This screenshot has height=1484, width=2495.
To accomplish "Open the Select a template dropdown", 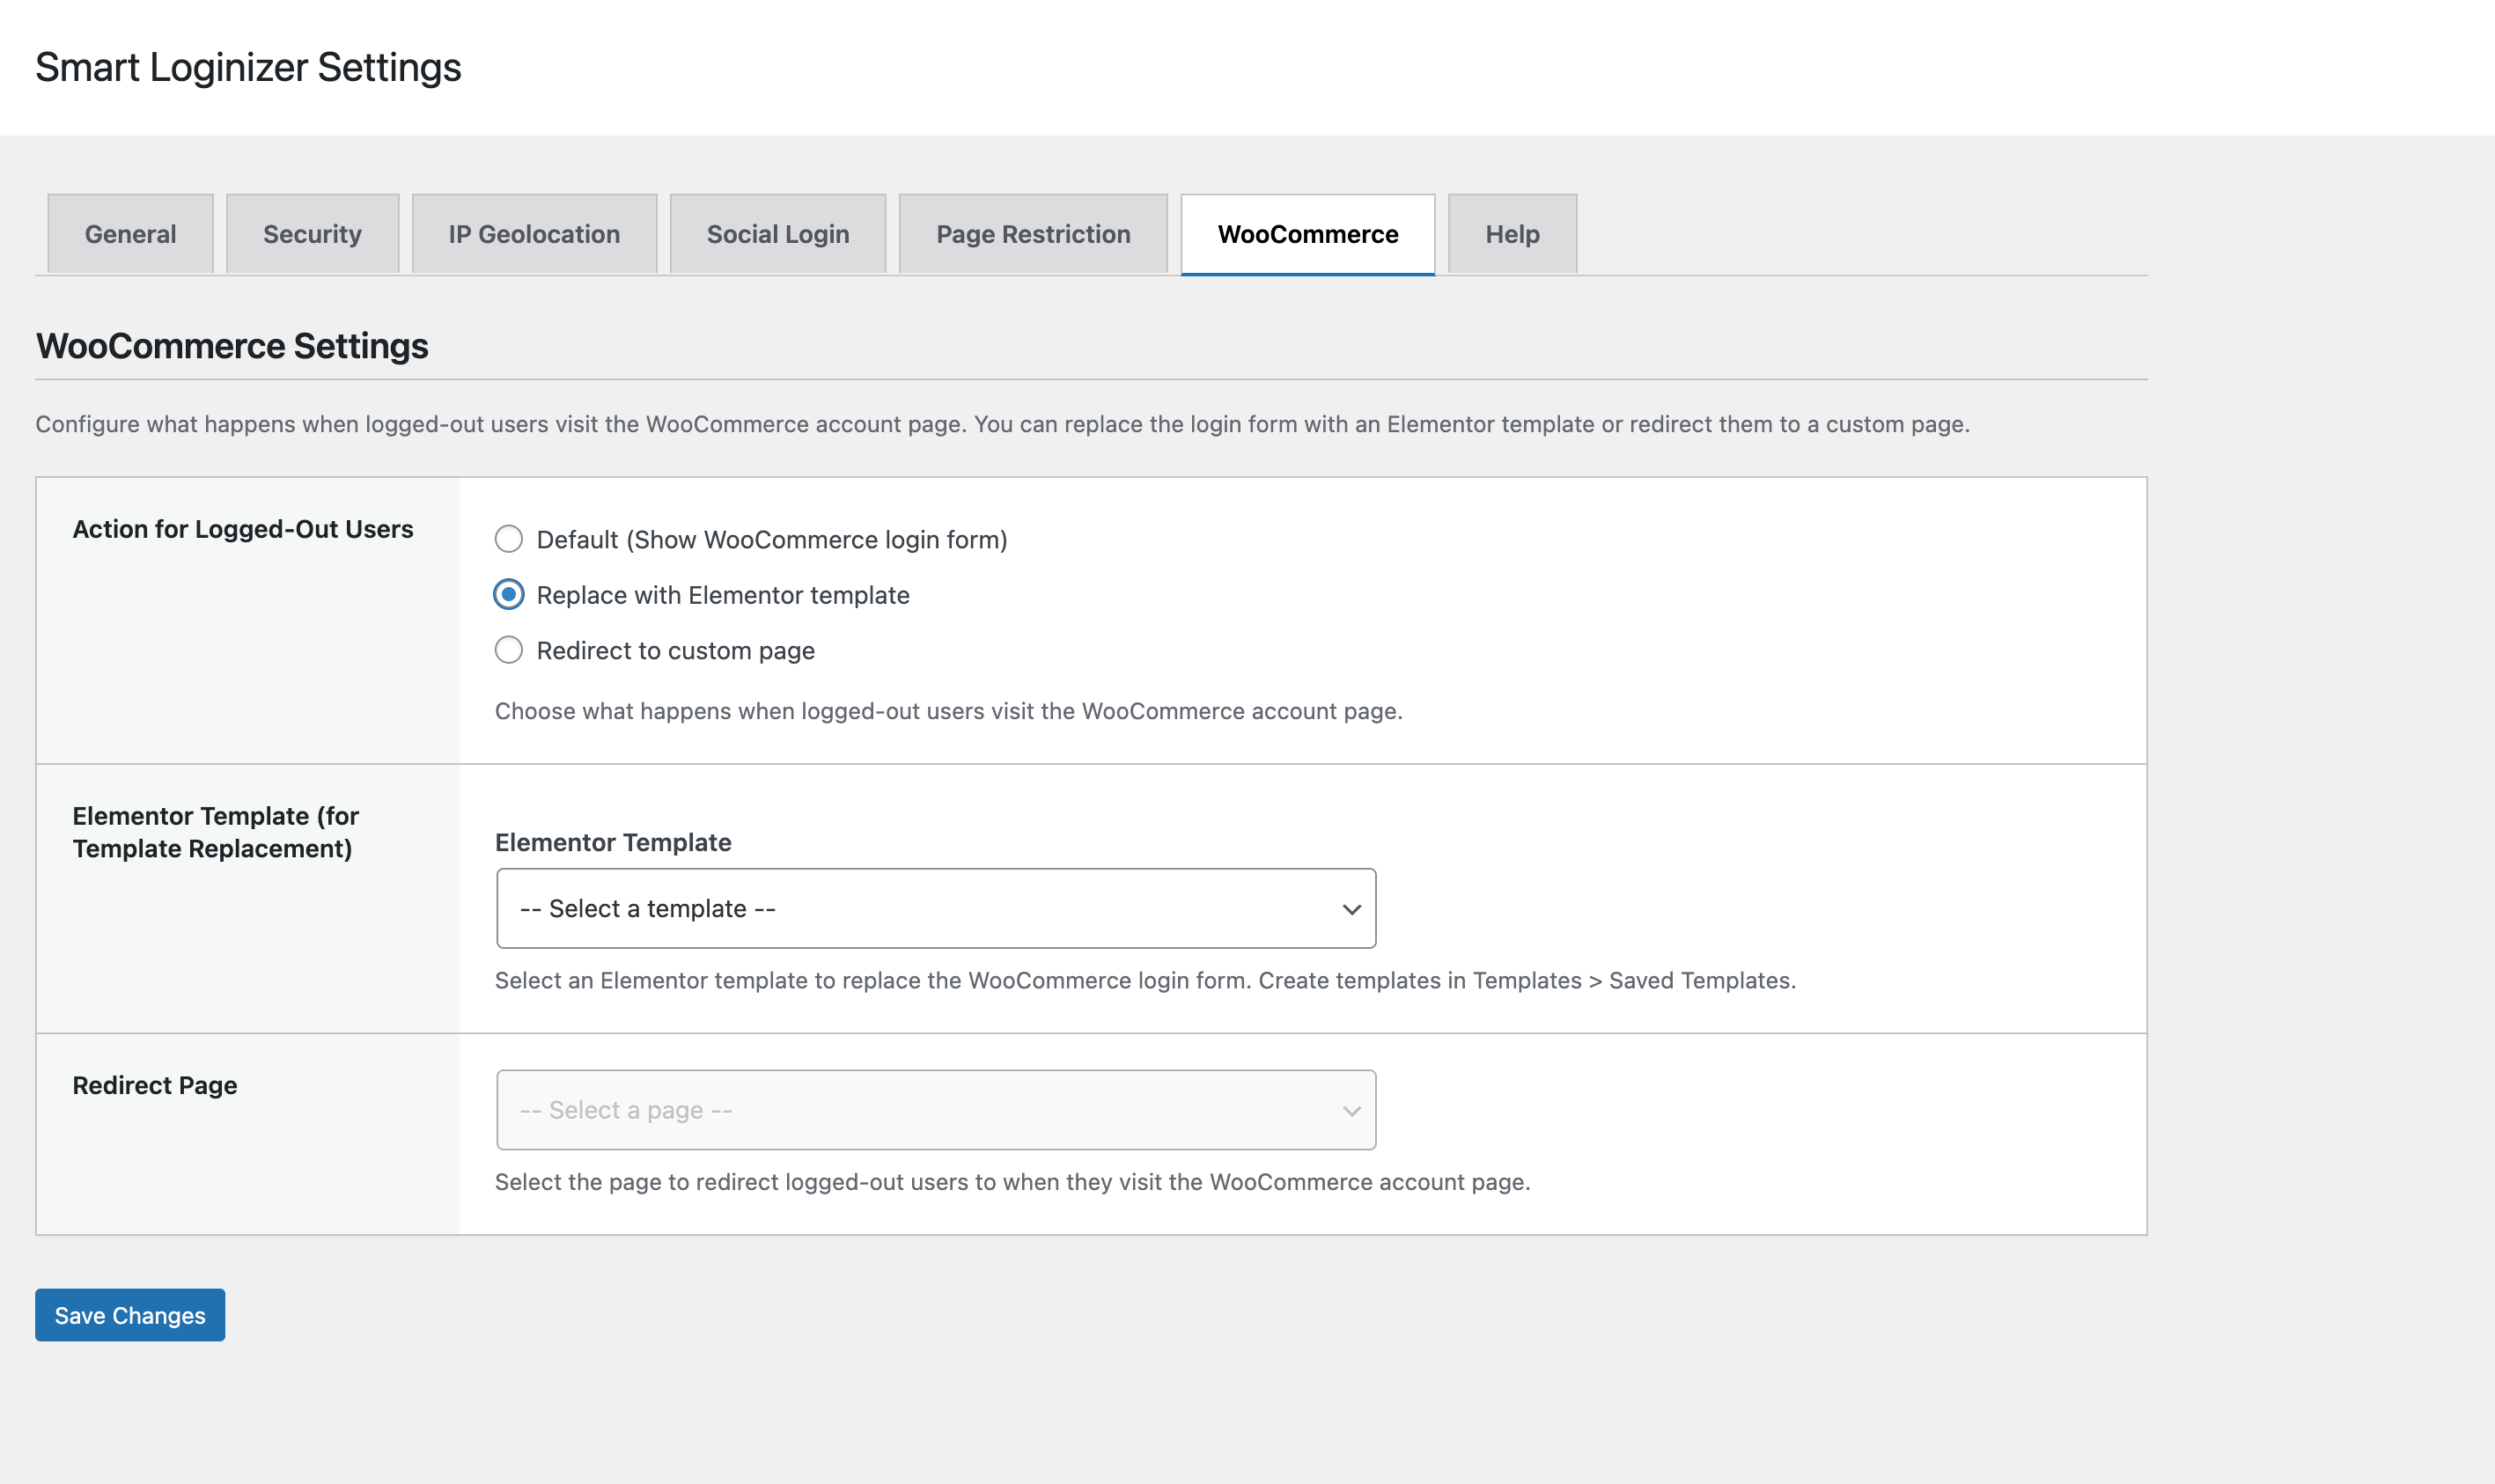I will click(x=936, y=908).
